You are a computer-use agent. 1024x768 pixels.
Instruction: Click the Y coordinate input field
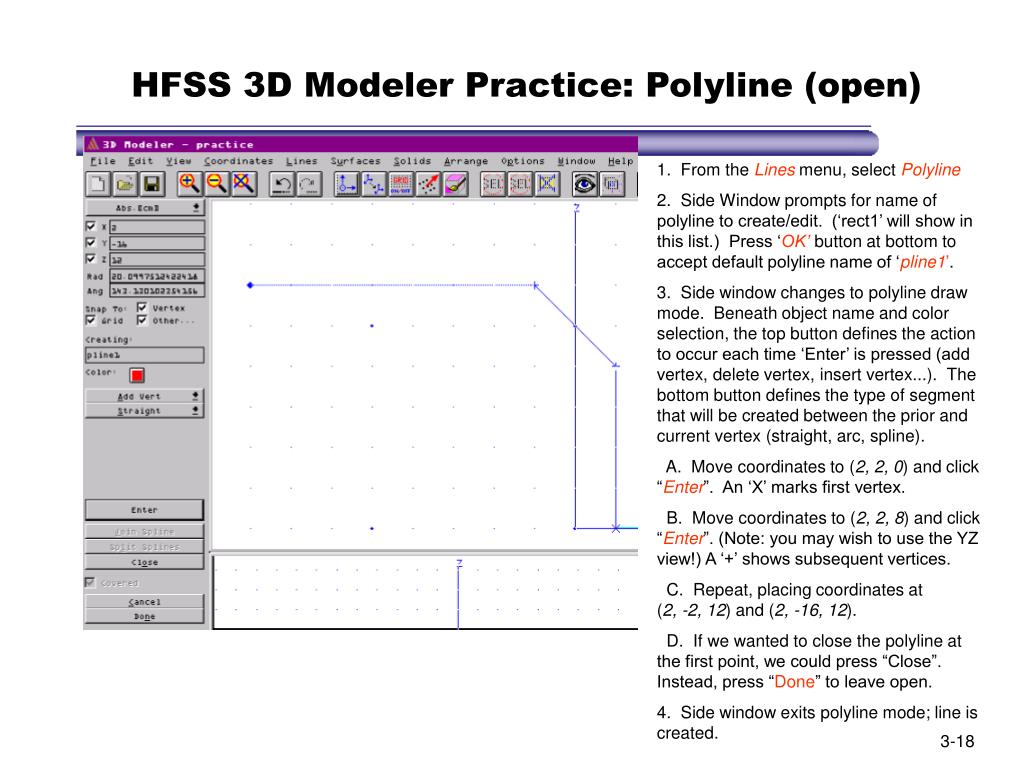tap(157, 243)
